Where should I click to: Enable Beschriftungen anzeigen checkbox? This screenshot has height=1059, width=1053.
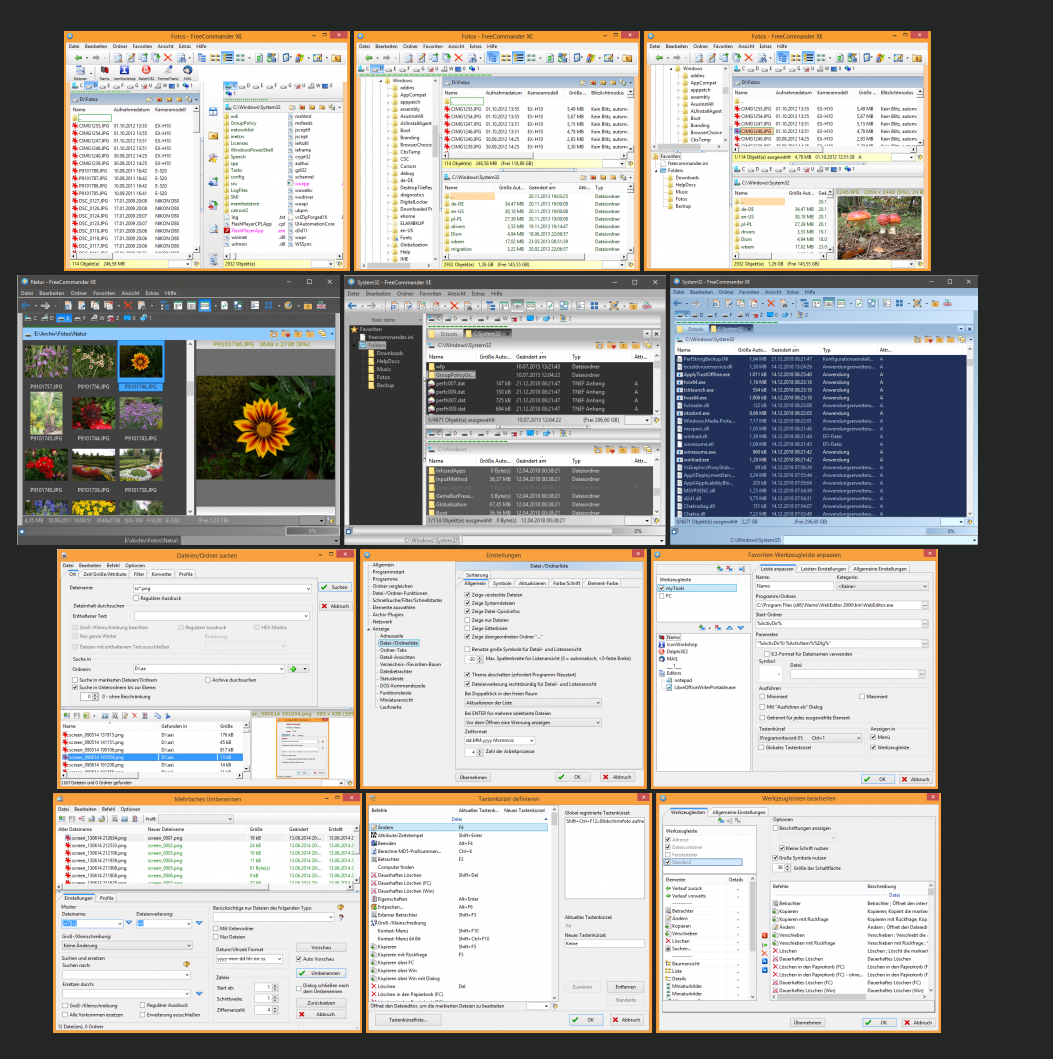click(x=775, y=828)
